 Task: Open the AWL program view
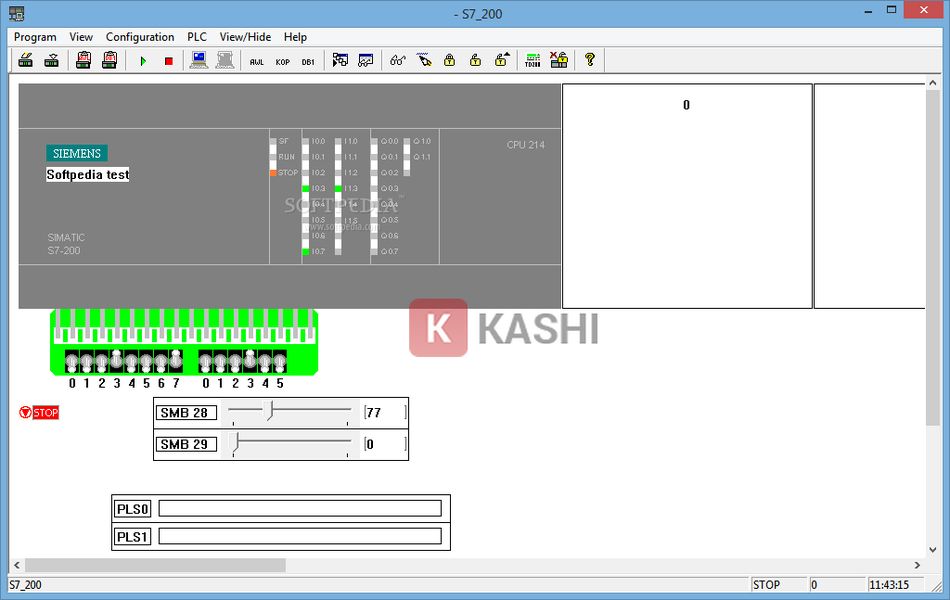pos(257,61)
